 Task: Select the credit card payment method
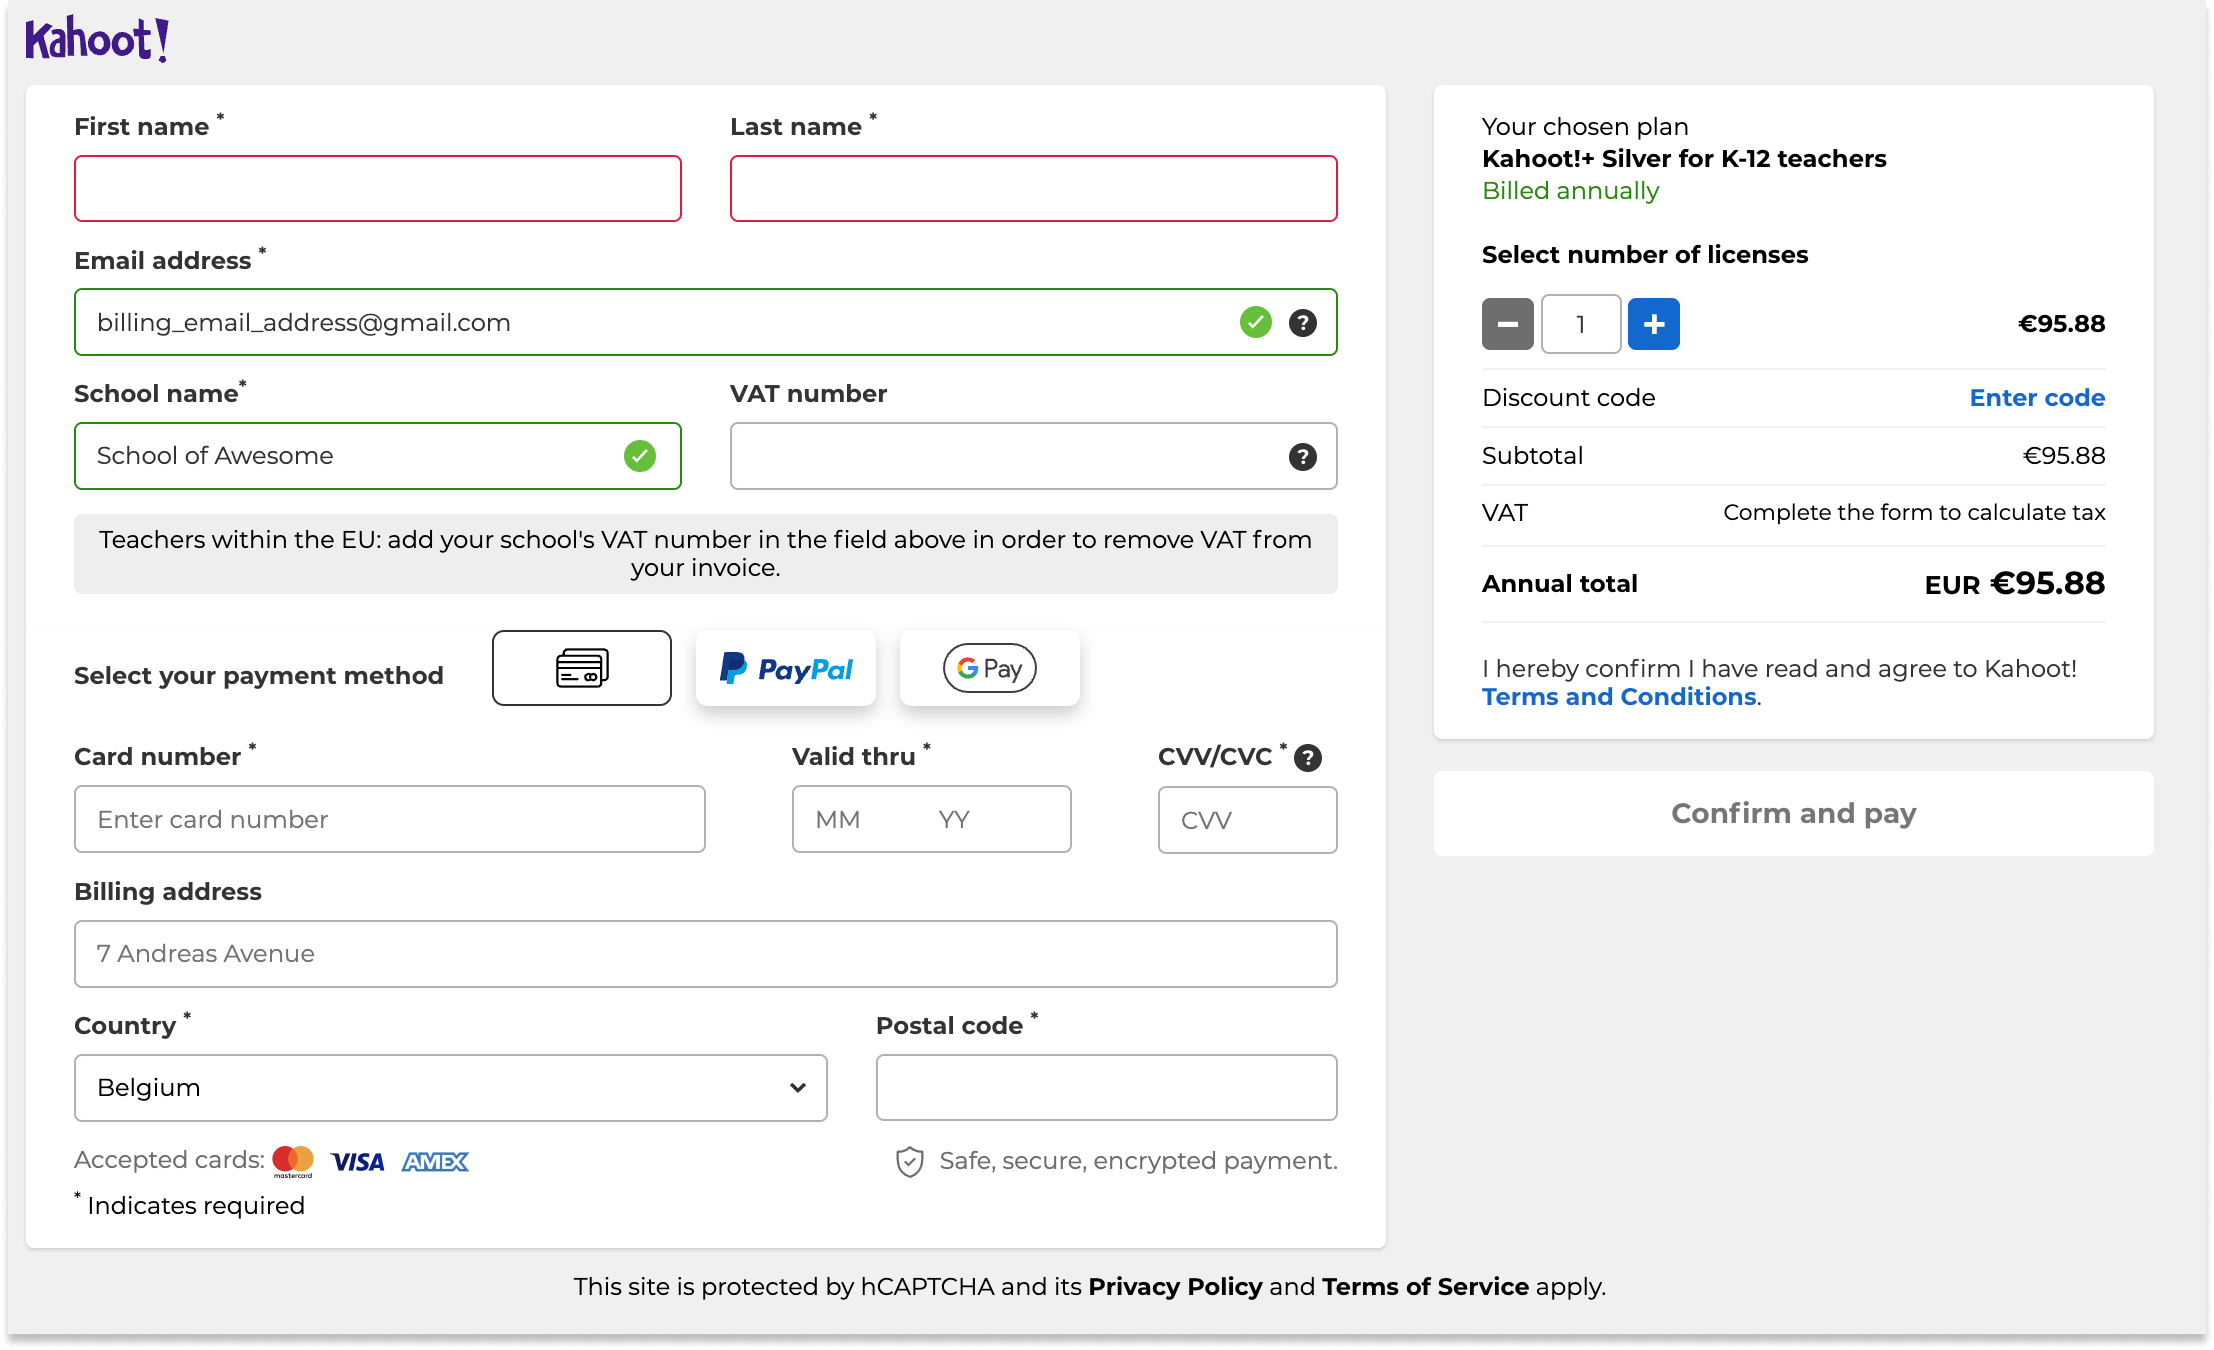581,668
